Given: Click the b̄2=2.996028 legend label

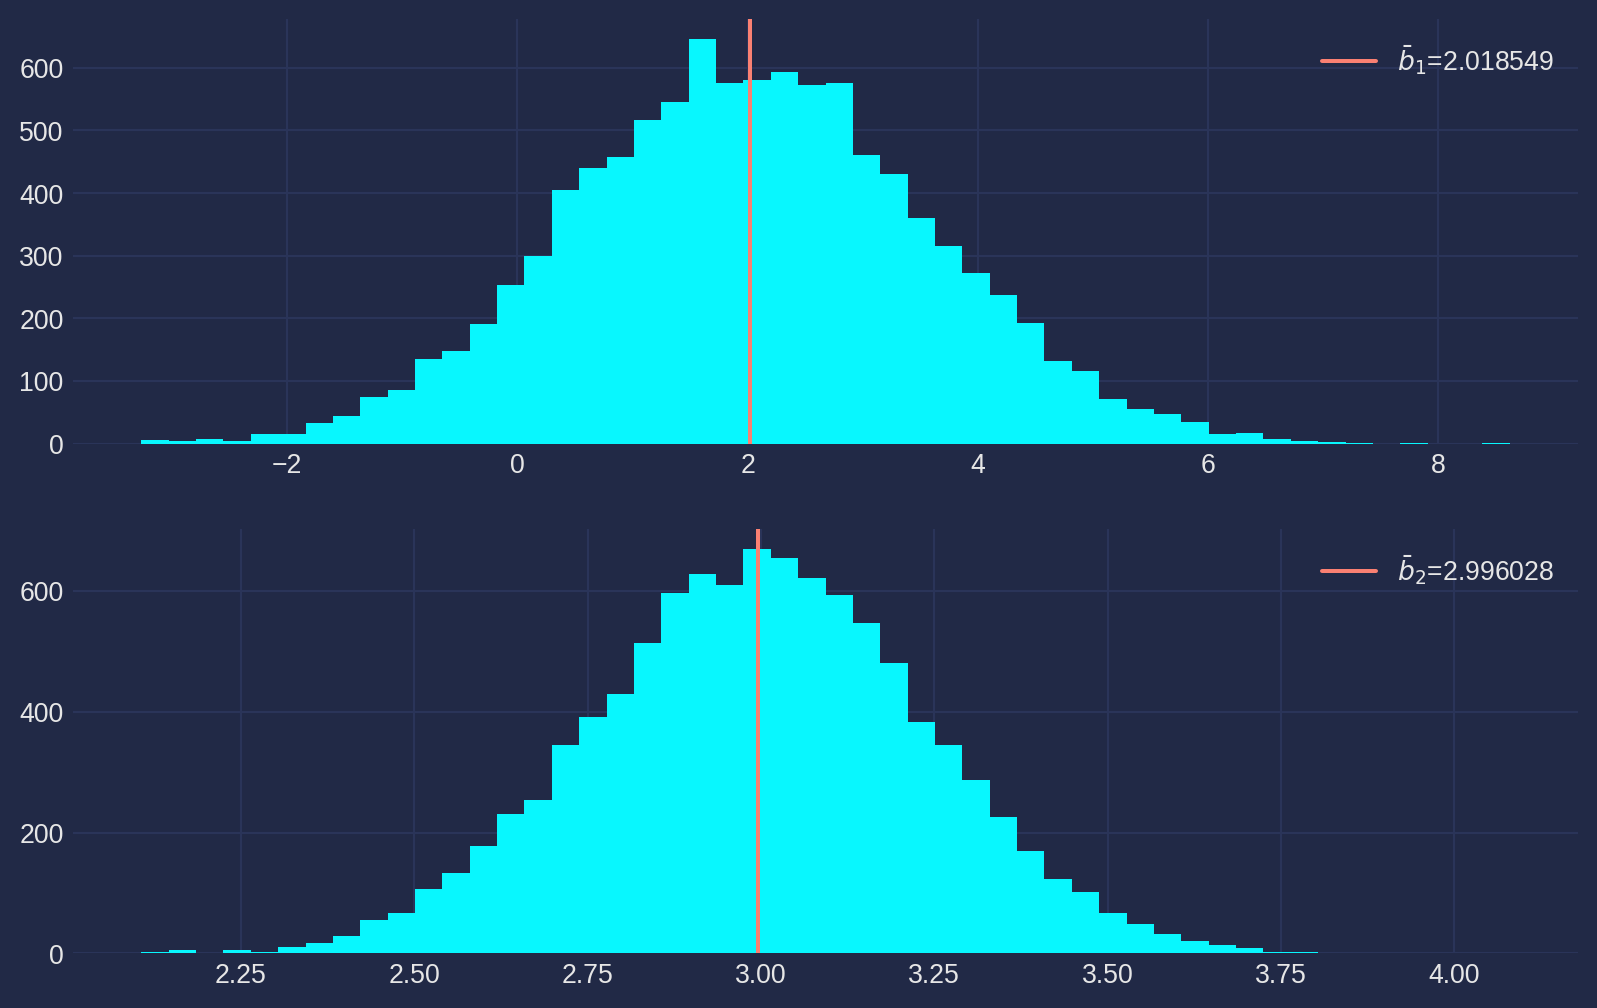Looking at the screenshot, I should pyautogui.click(x=1475, y=571).
